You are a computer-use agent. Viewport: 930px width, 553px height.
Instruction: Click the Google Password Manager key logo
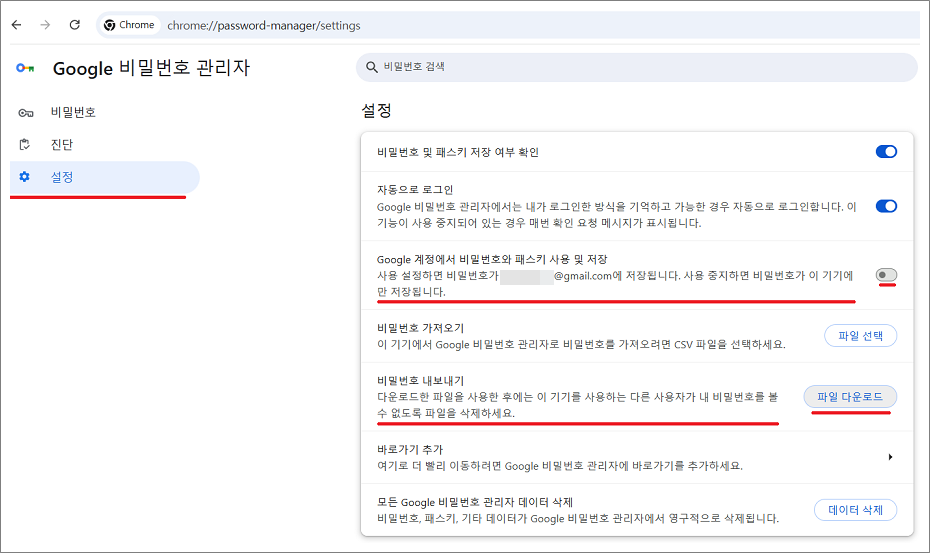click(x=26, y=68)
